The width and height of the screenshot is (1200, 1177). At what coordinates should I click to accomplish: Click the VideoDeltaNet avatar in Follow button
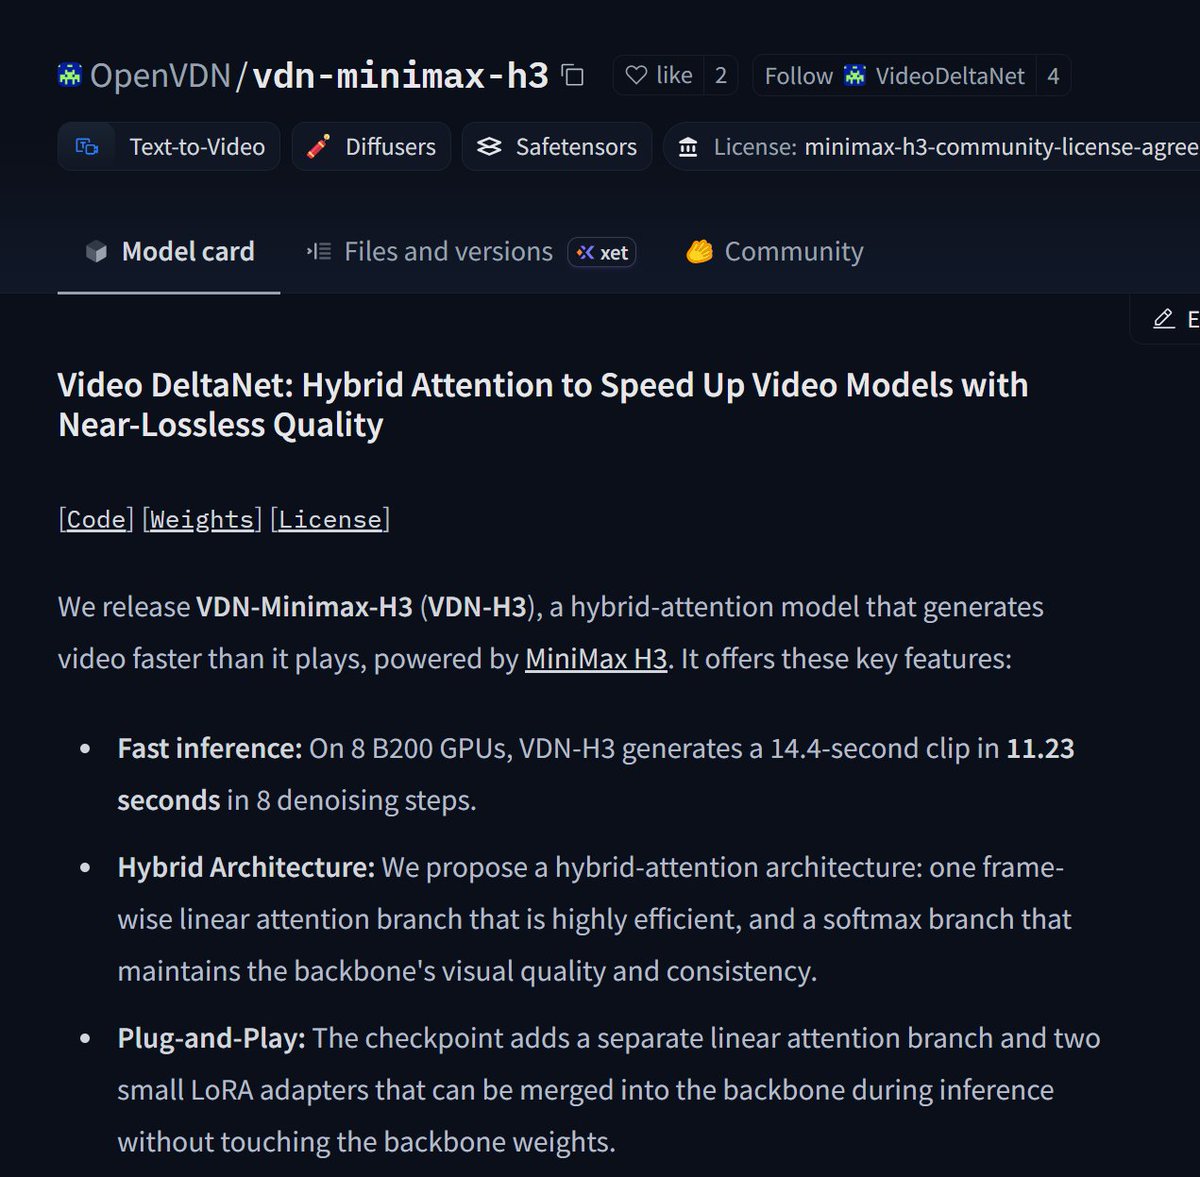pyautogui.click(x=854, y=76)
